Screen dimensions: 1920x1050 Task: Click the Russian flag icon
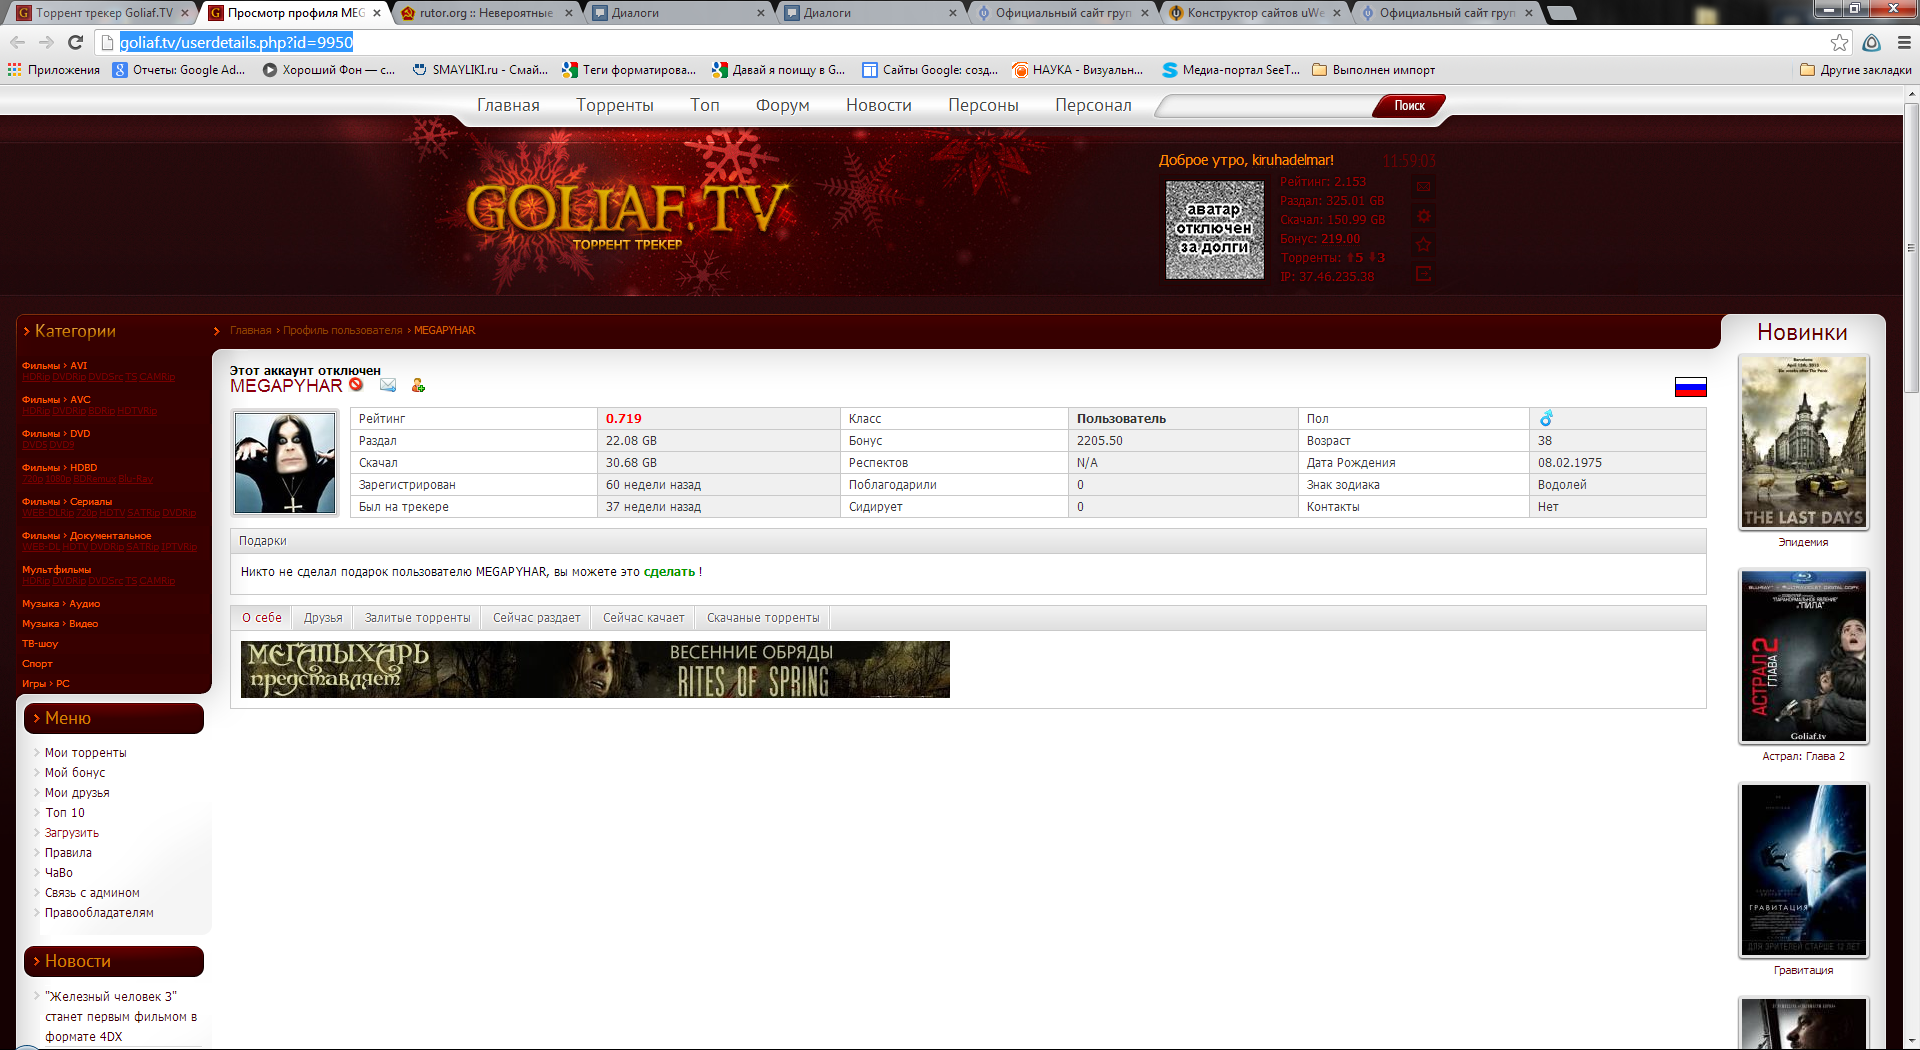pyautogui.click(x=1690, y=387)
